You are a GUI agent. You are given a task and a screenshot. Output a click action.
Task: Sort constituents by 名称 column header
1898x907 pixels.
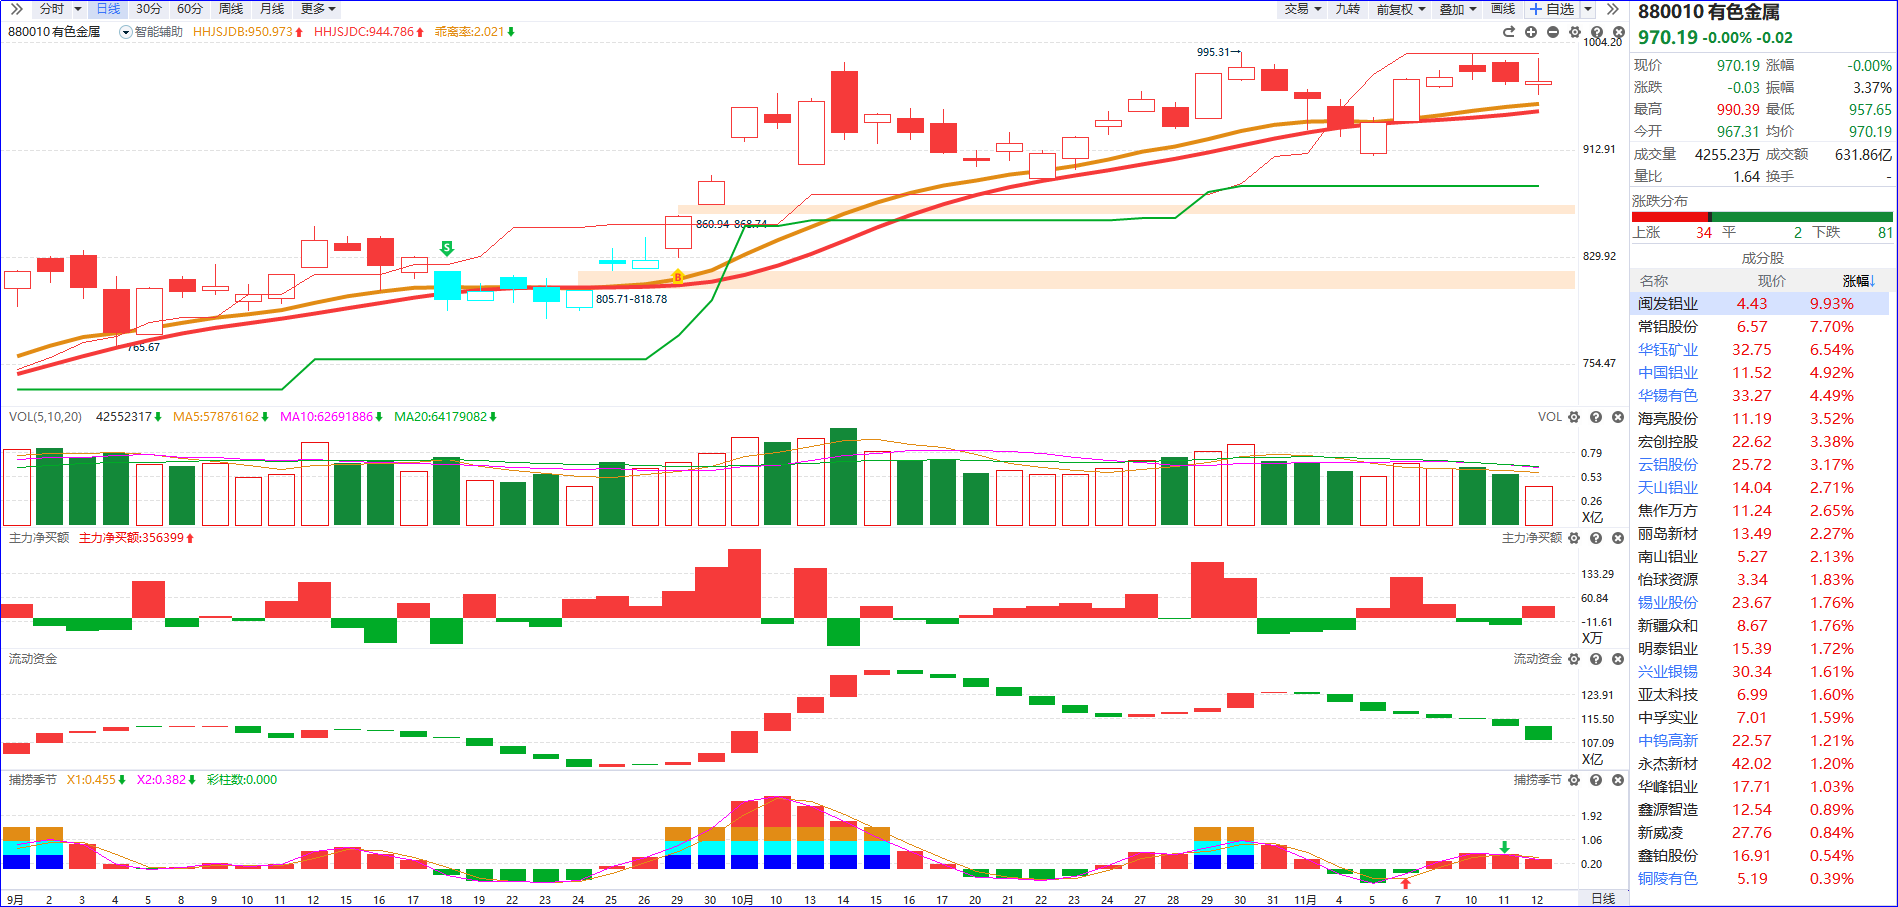coord(1654,281)
